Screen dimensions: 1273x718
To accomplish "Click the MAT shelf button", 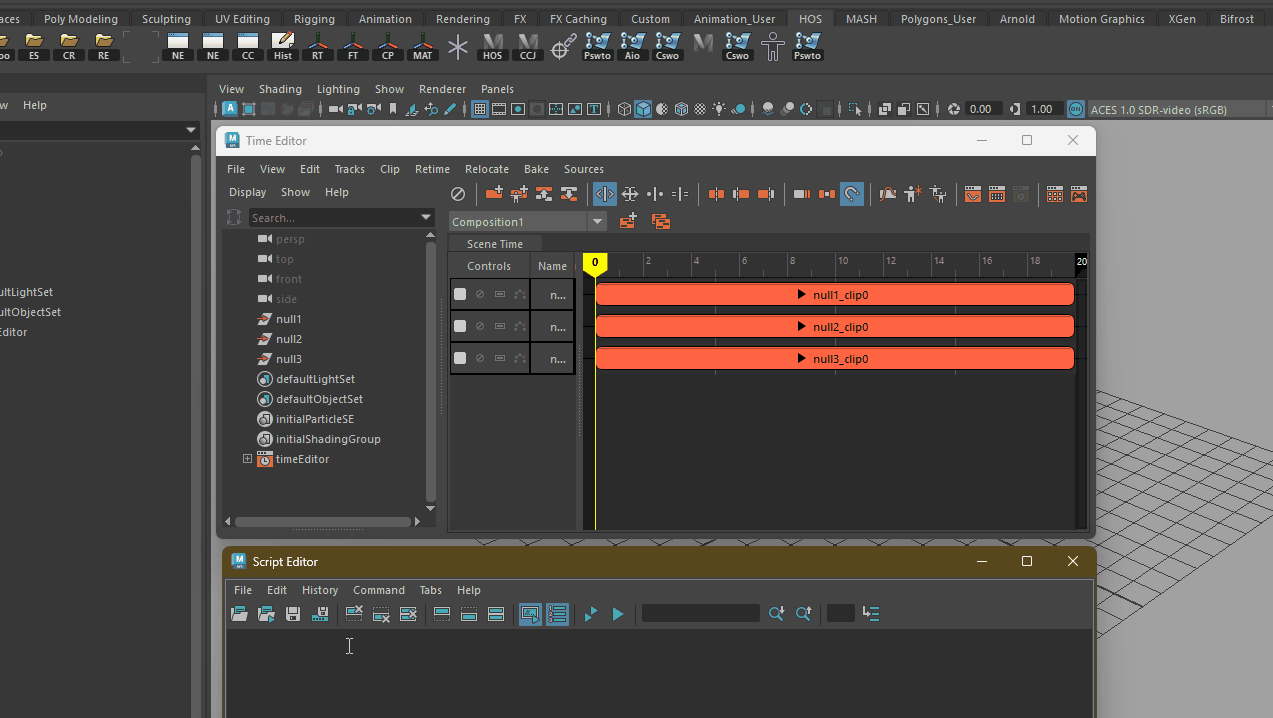I will 423,46.
